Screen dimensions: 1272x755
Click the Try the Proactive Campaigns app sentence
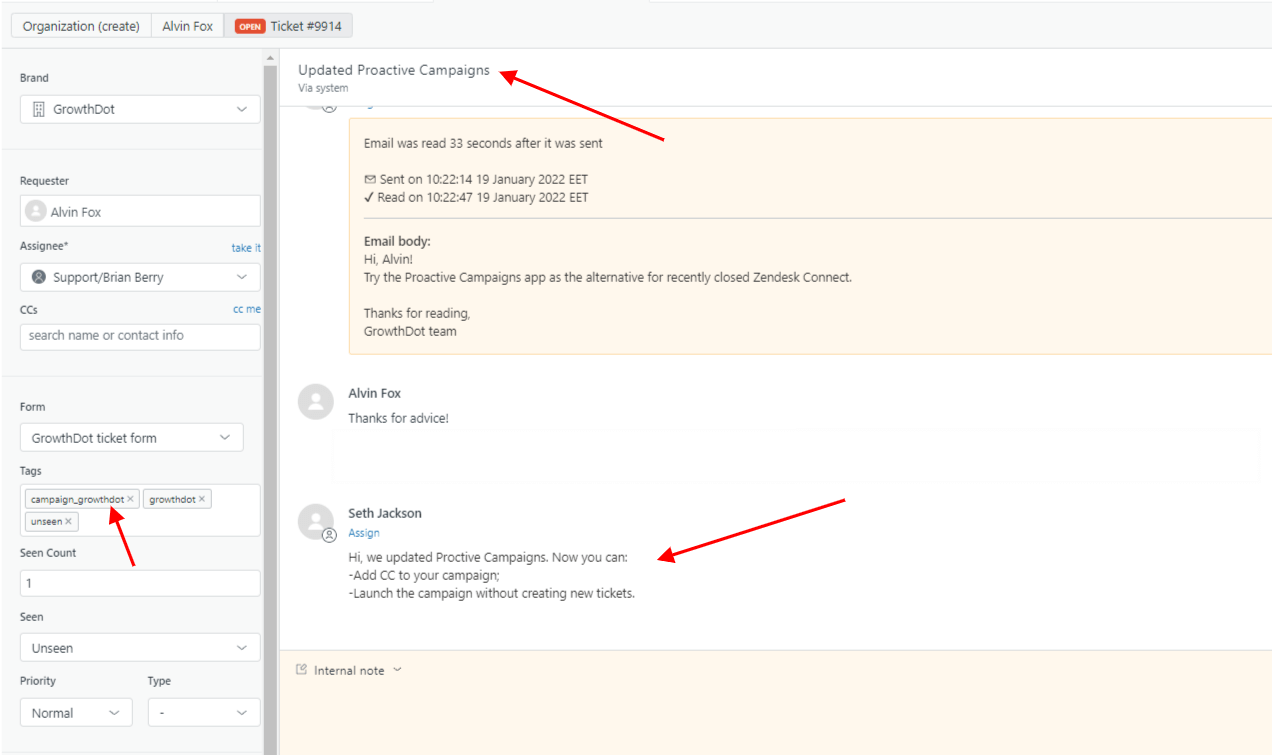(608, 277)
